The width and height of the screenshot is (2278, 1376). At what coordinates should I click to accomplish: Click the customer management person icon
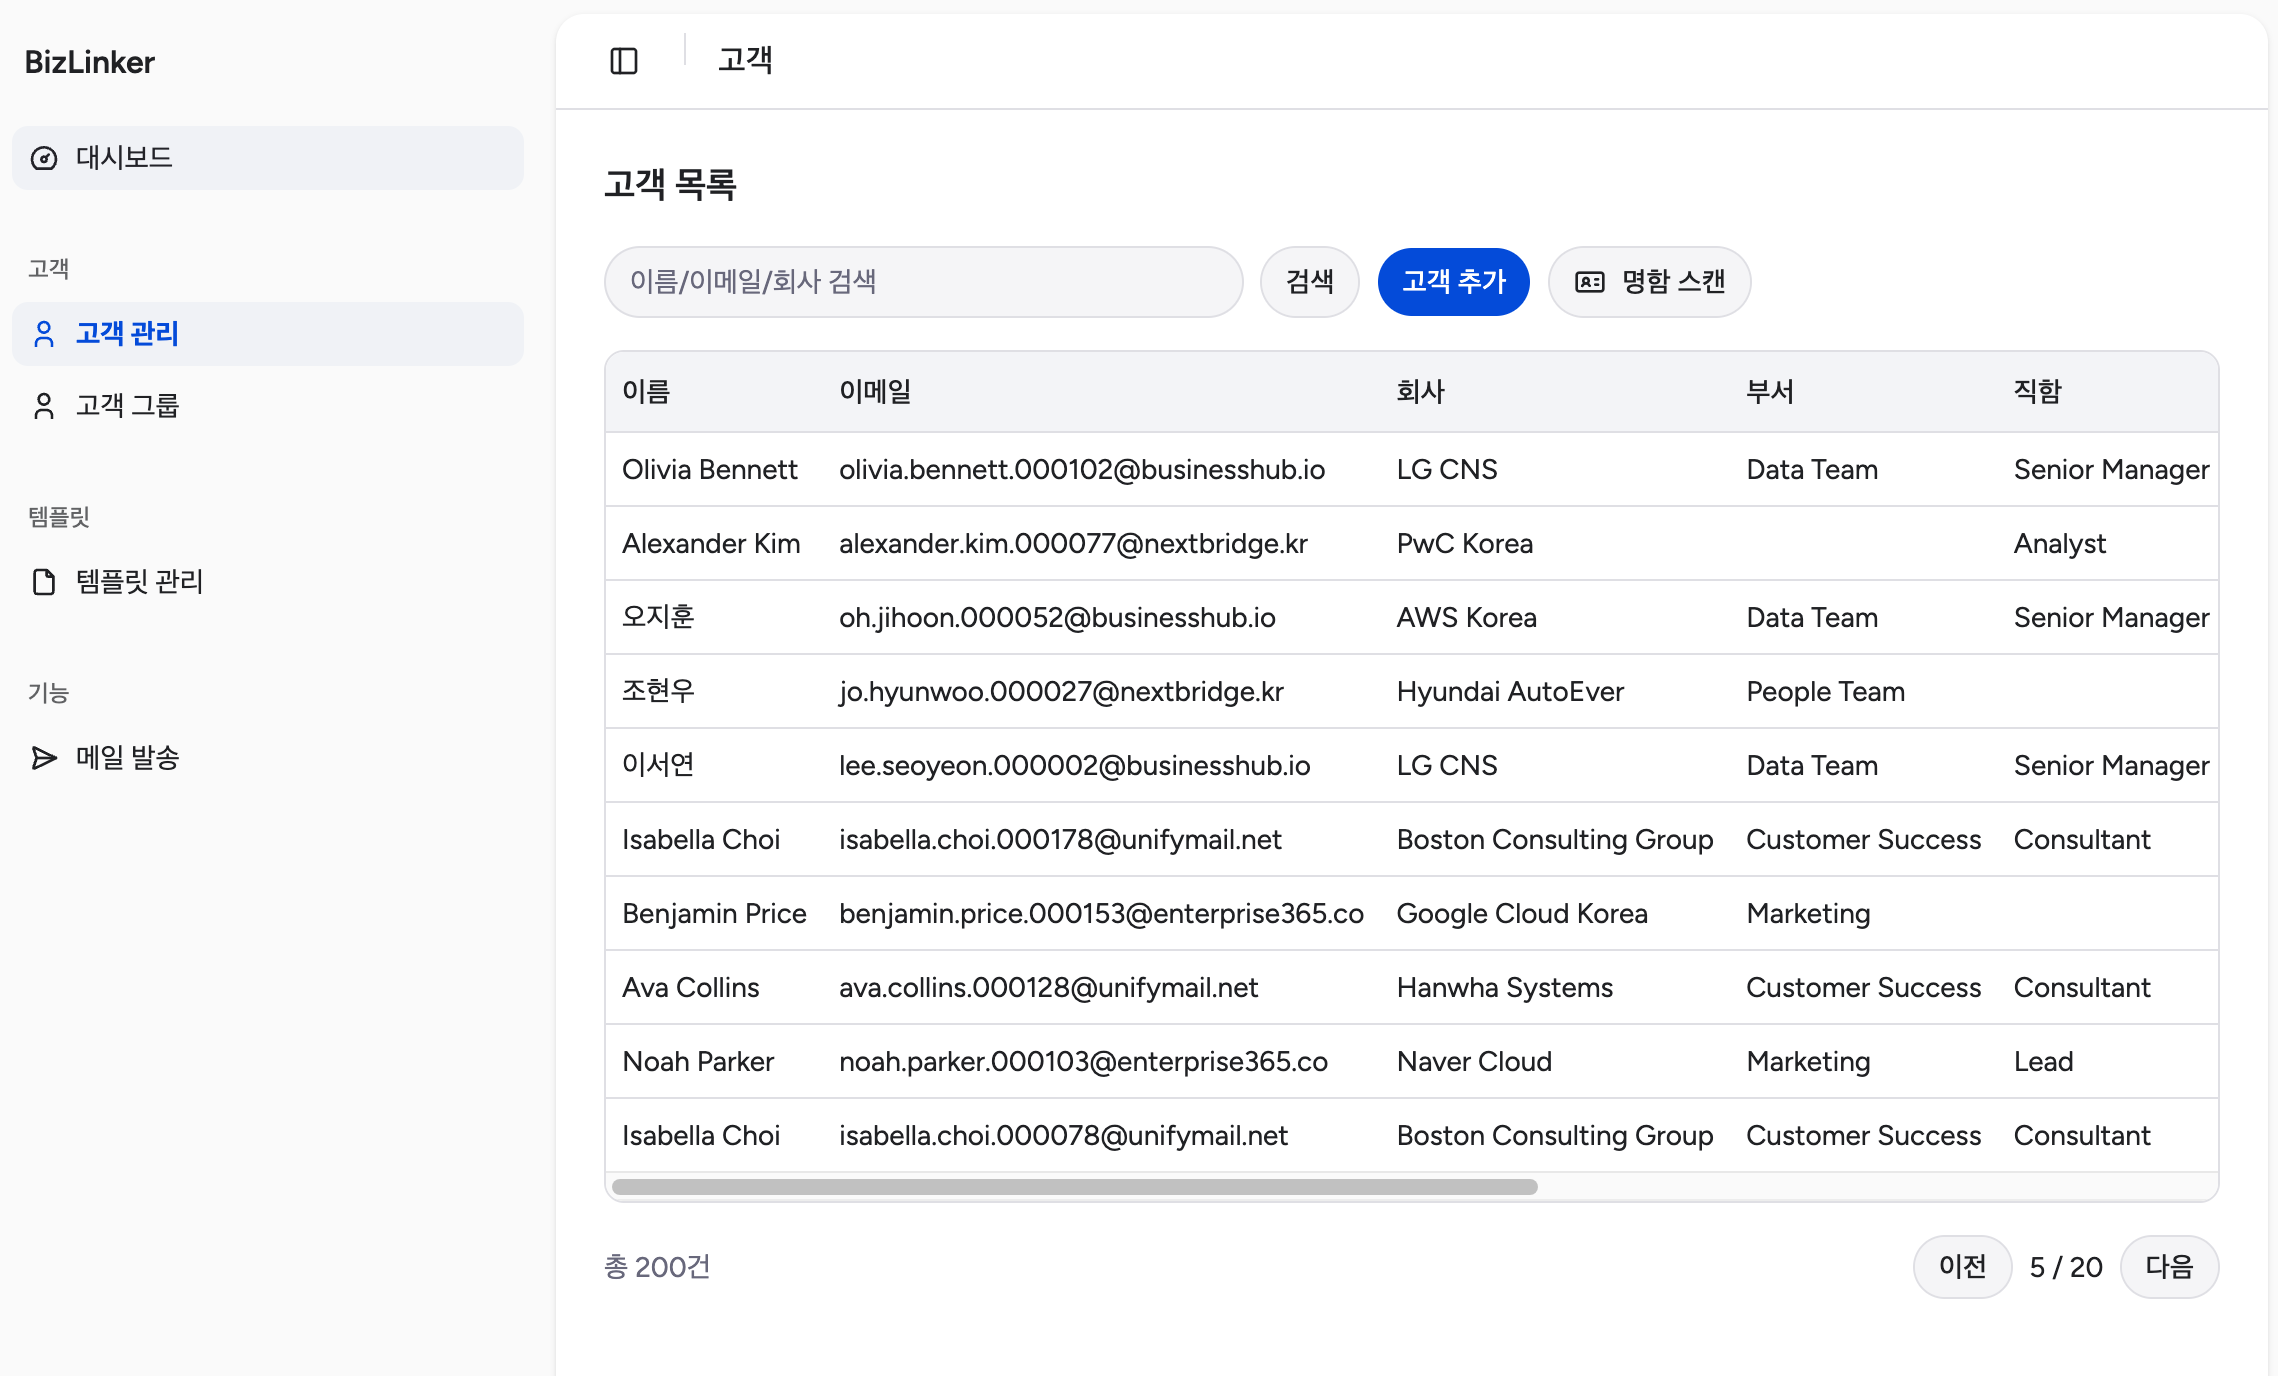tap(44, 334)
